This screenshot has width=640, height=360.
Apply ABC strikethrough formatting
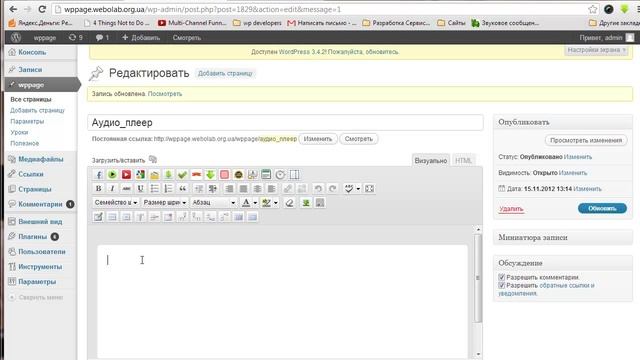(x=127, y=189)
